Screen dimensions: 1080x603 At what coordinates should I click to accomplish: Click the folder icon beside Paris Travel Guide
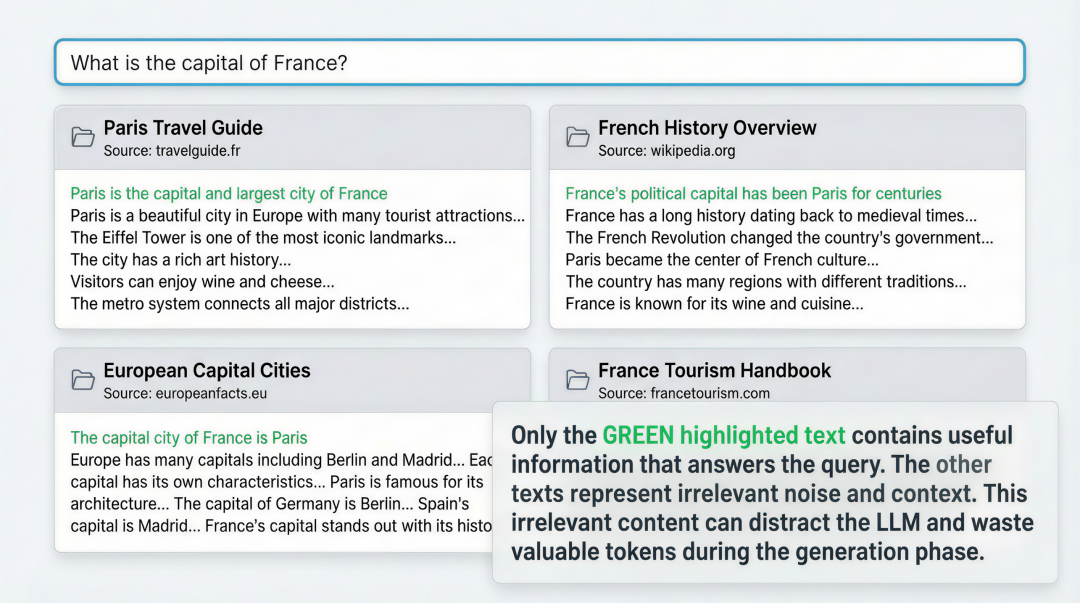click(83, 137)
